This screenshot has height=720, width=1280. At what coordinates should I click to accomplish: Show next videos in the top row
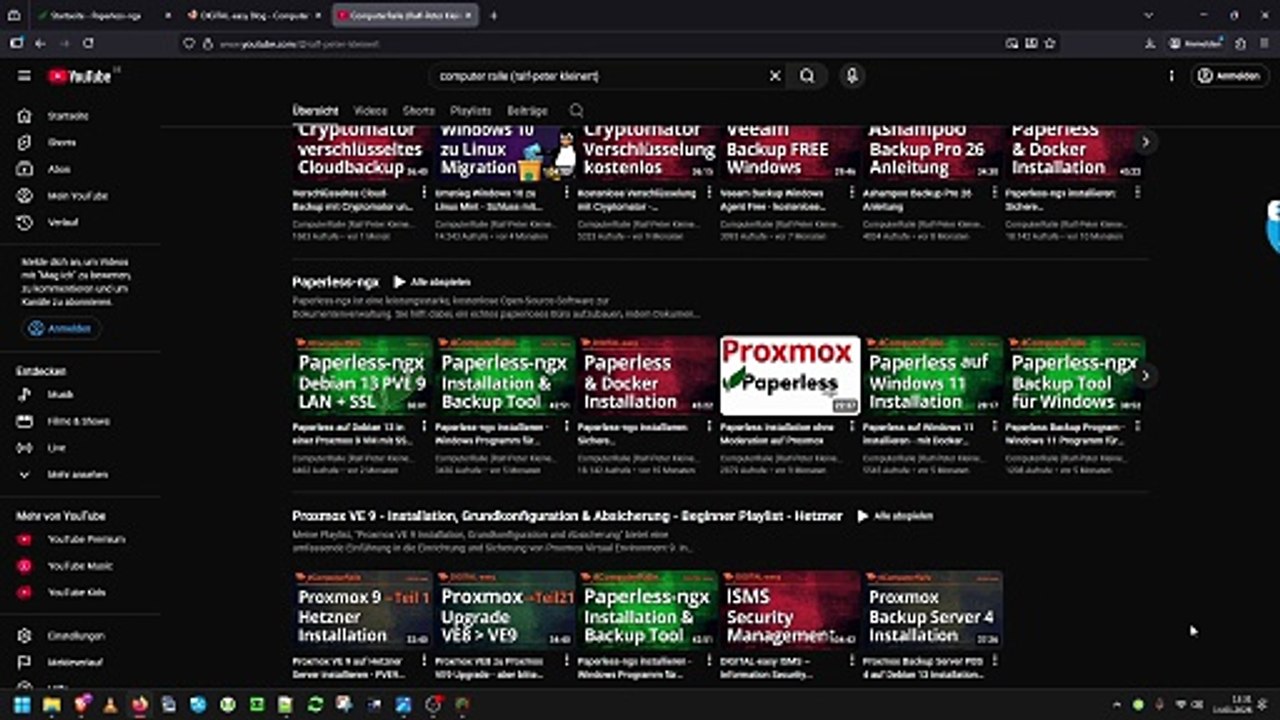coord(1145,142)
